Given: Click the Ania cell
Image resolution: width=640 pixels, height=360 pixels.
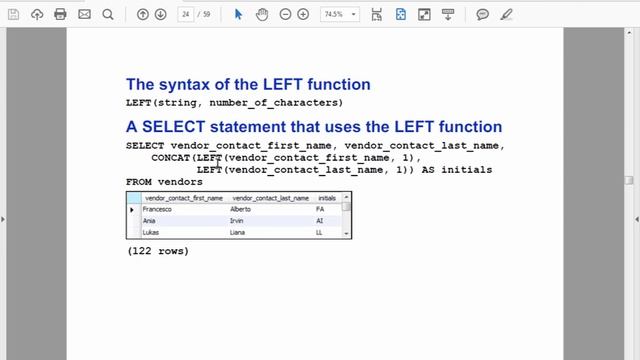Looking at the screenshot, I should click(149, 220).
